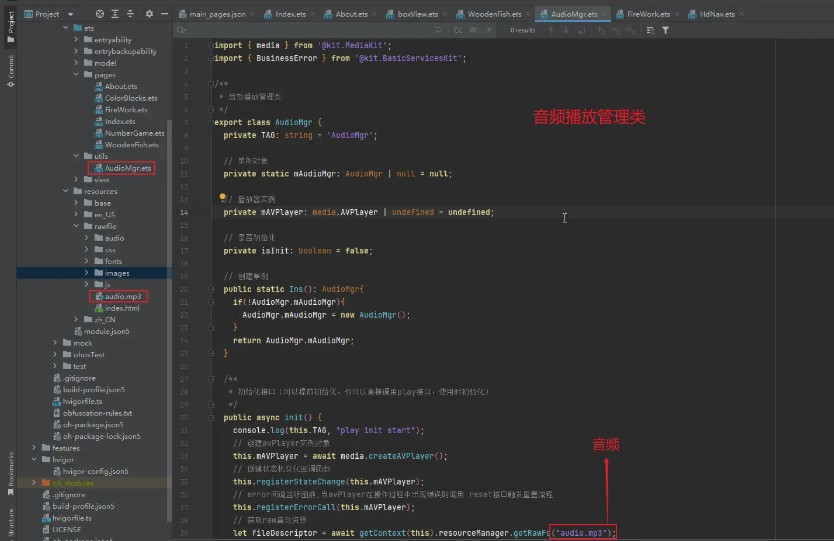The image size is (834, 541).
Task: Collapse the utils folder
Action: pos(76,156)
